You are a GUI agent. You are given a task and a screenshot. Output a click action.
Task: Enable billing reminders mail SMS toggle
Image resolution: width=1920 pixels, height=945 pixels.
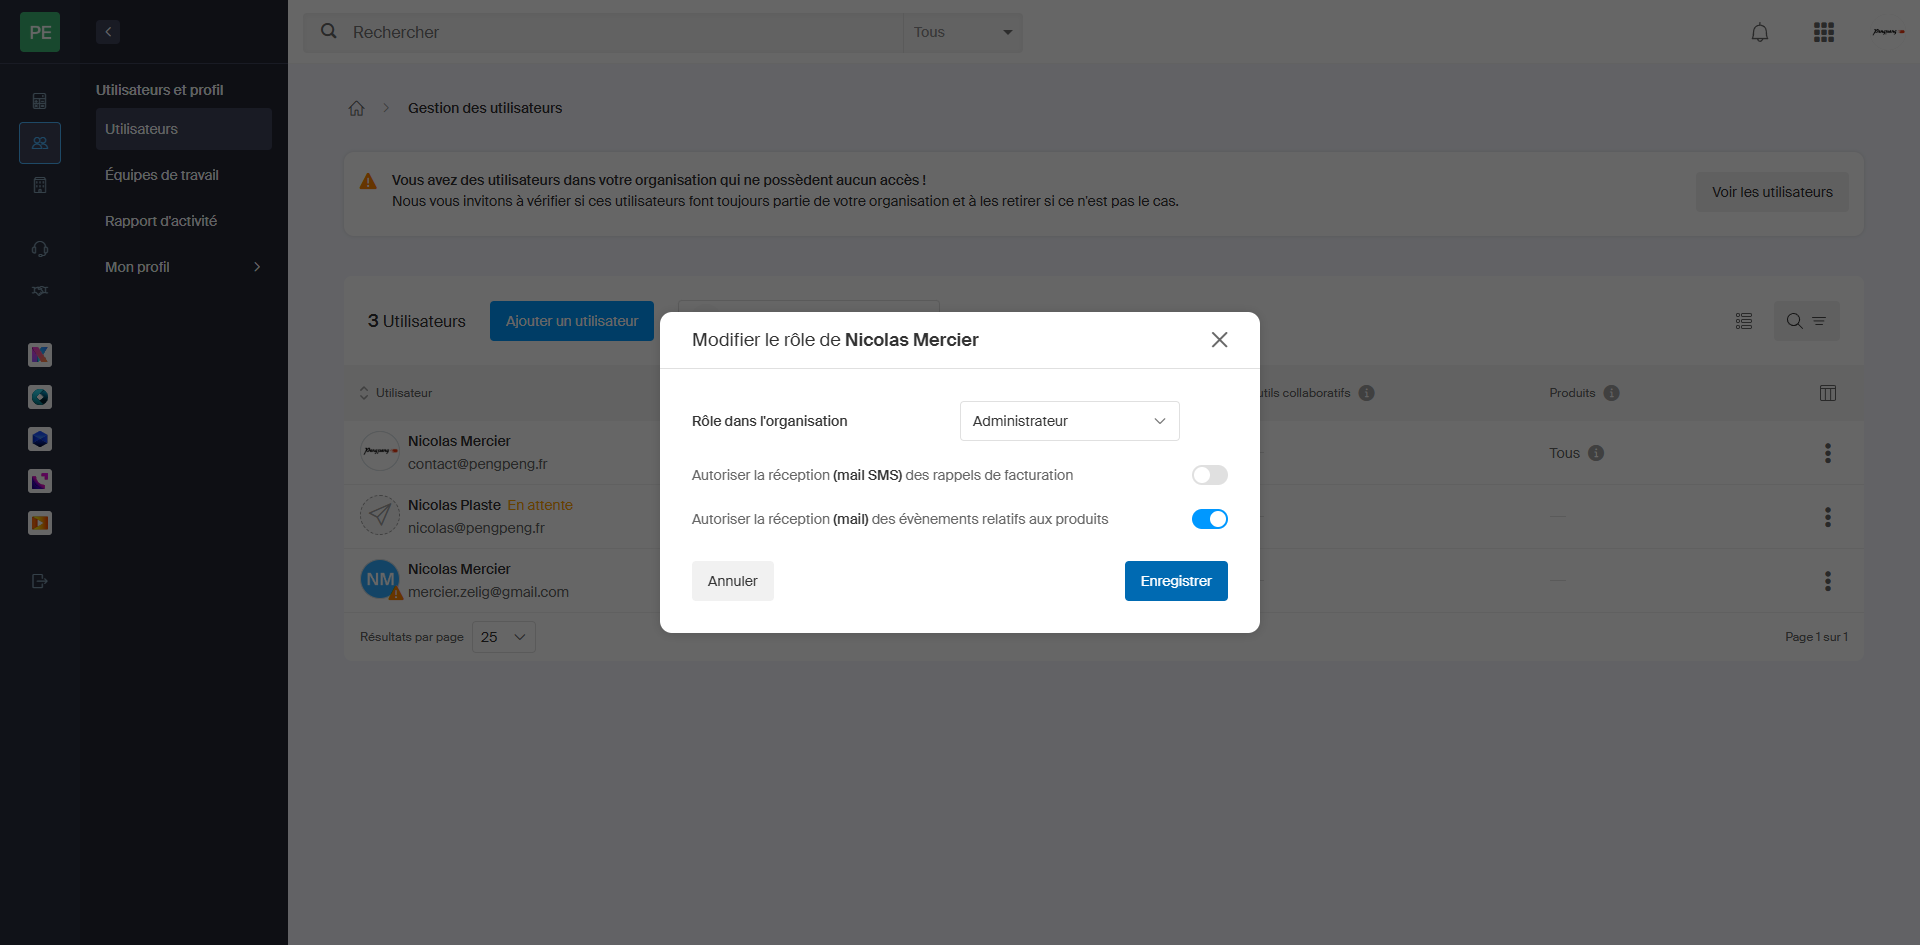pos(1209,475)
